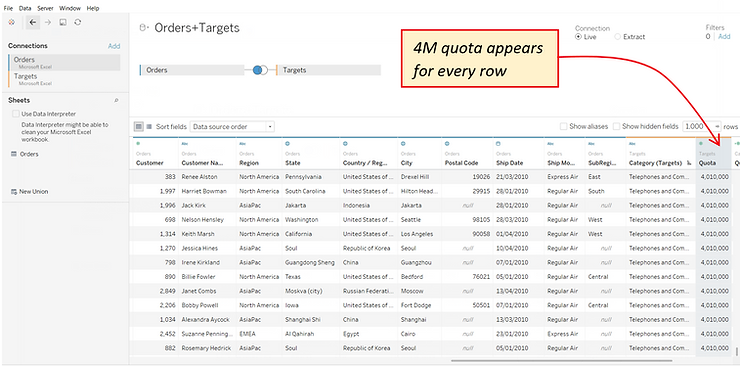
Task: Open the Sort fields Data source order dropdown
Action: point(232,127)
